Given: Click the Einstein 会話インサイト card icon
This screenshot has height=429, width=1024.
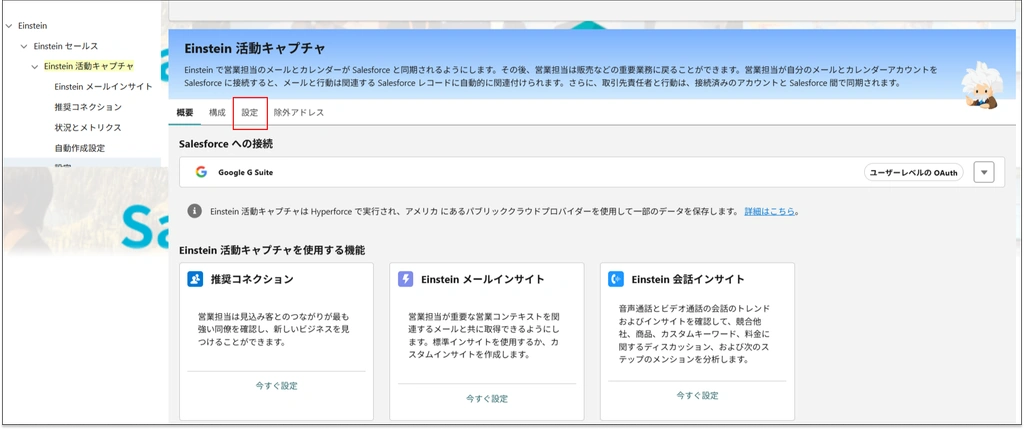Looking at the screenshot, I should [617, 279].
